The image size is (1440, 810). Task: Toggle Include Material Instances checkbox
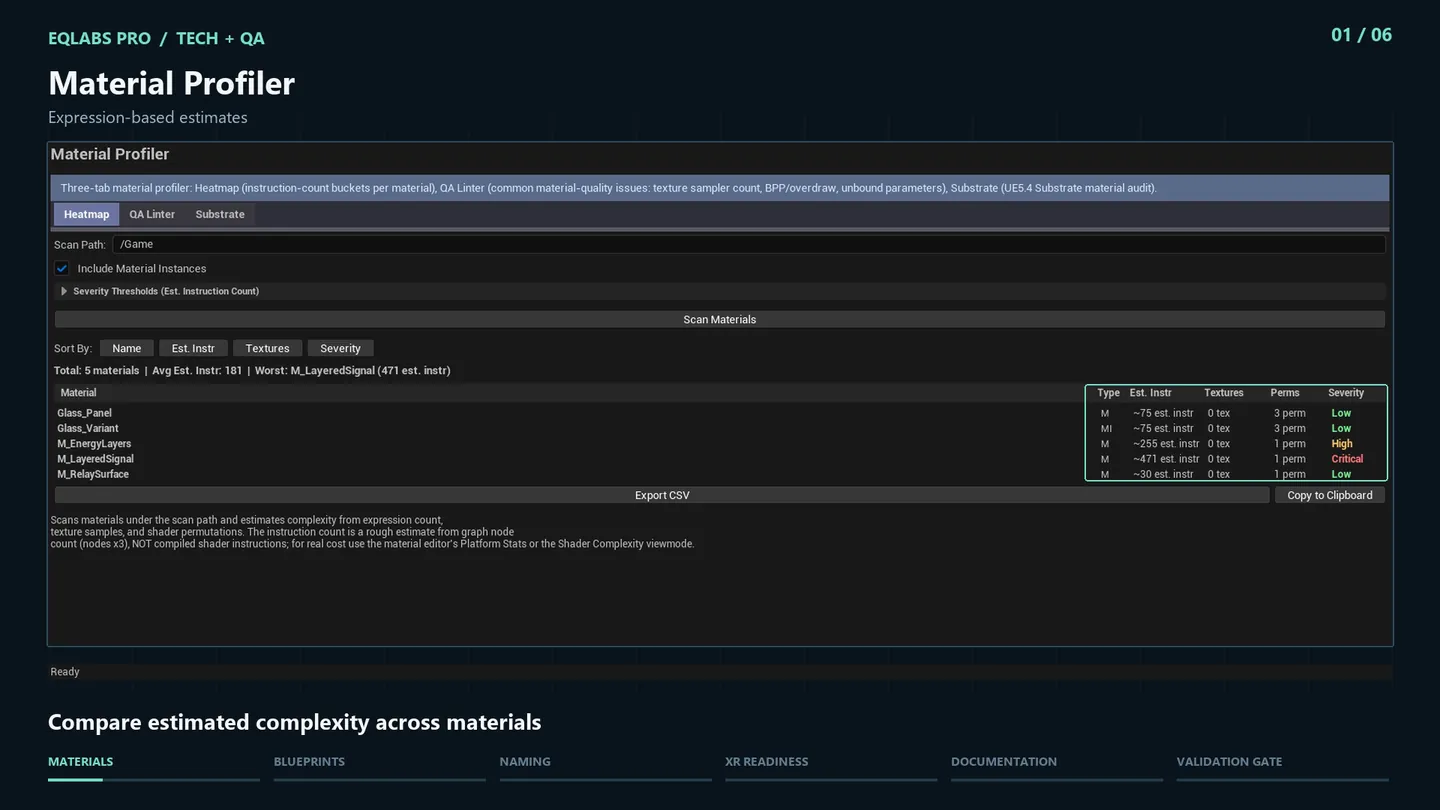62,268
